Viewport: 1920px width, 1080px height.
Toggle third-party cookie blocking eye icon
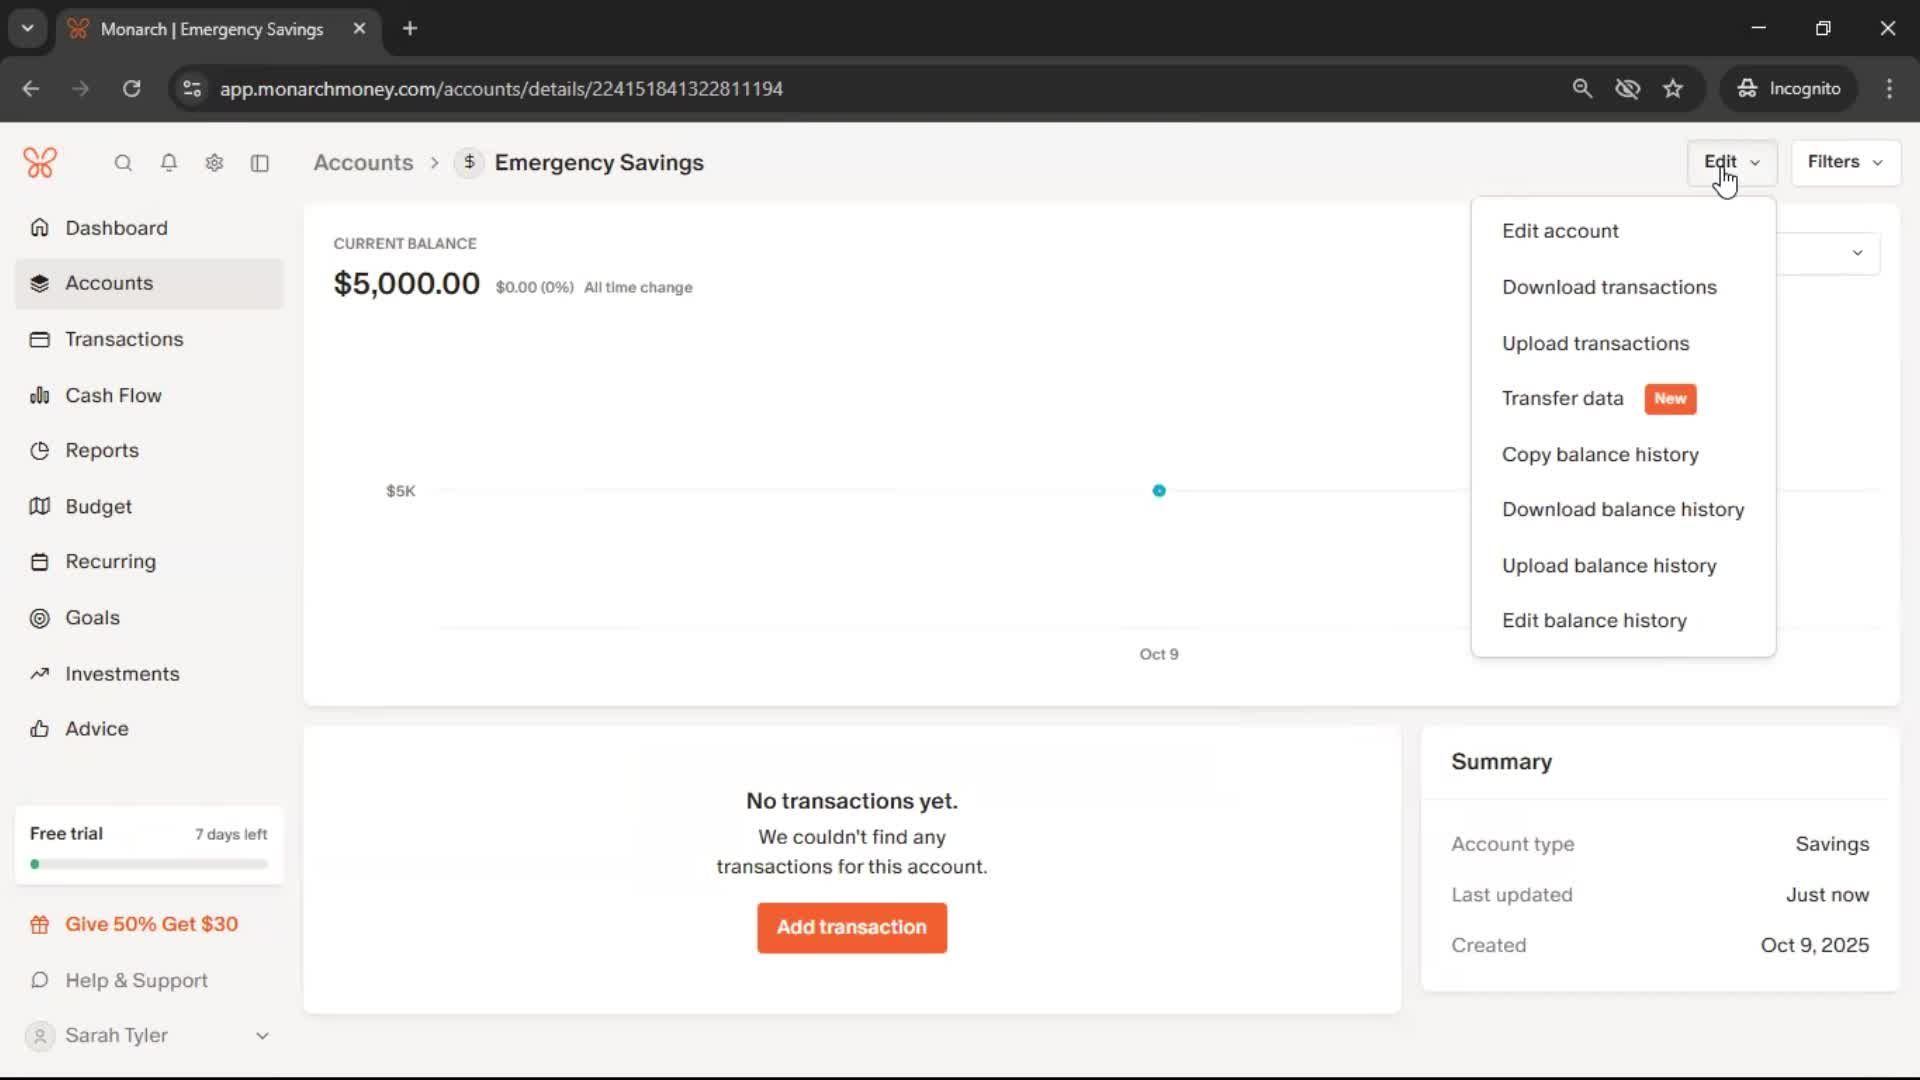point(1627,89)
